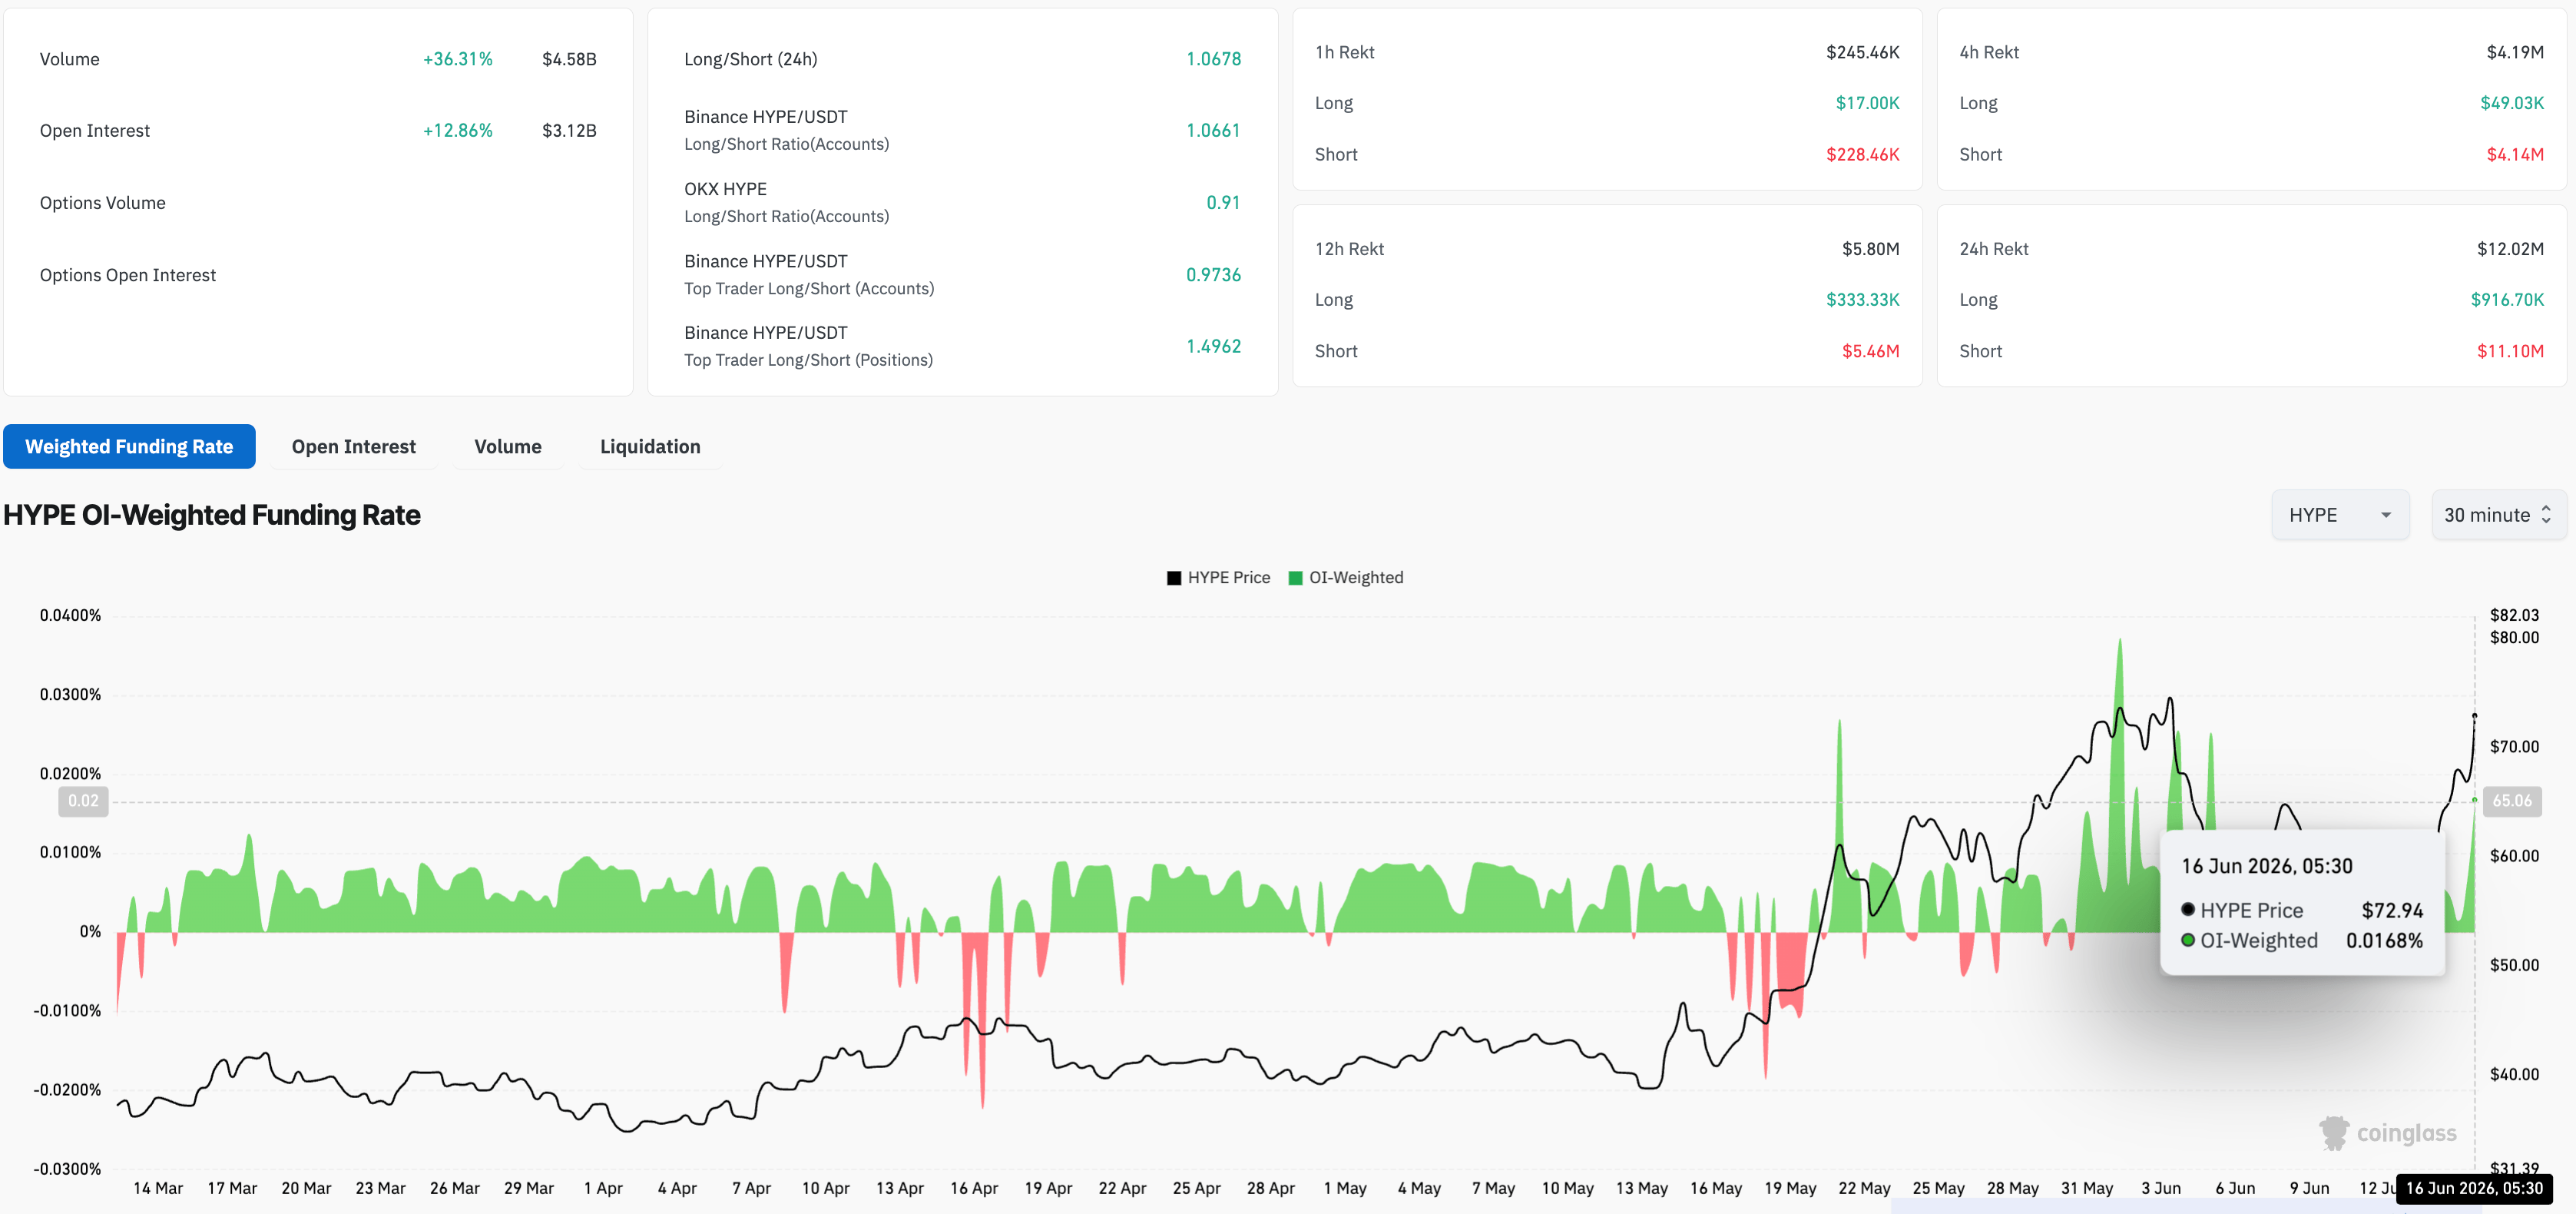Select the Weighted Funding Rate tab
2576x1214 pixels.
[x=129, y=446]
